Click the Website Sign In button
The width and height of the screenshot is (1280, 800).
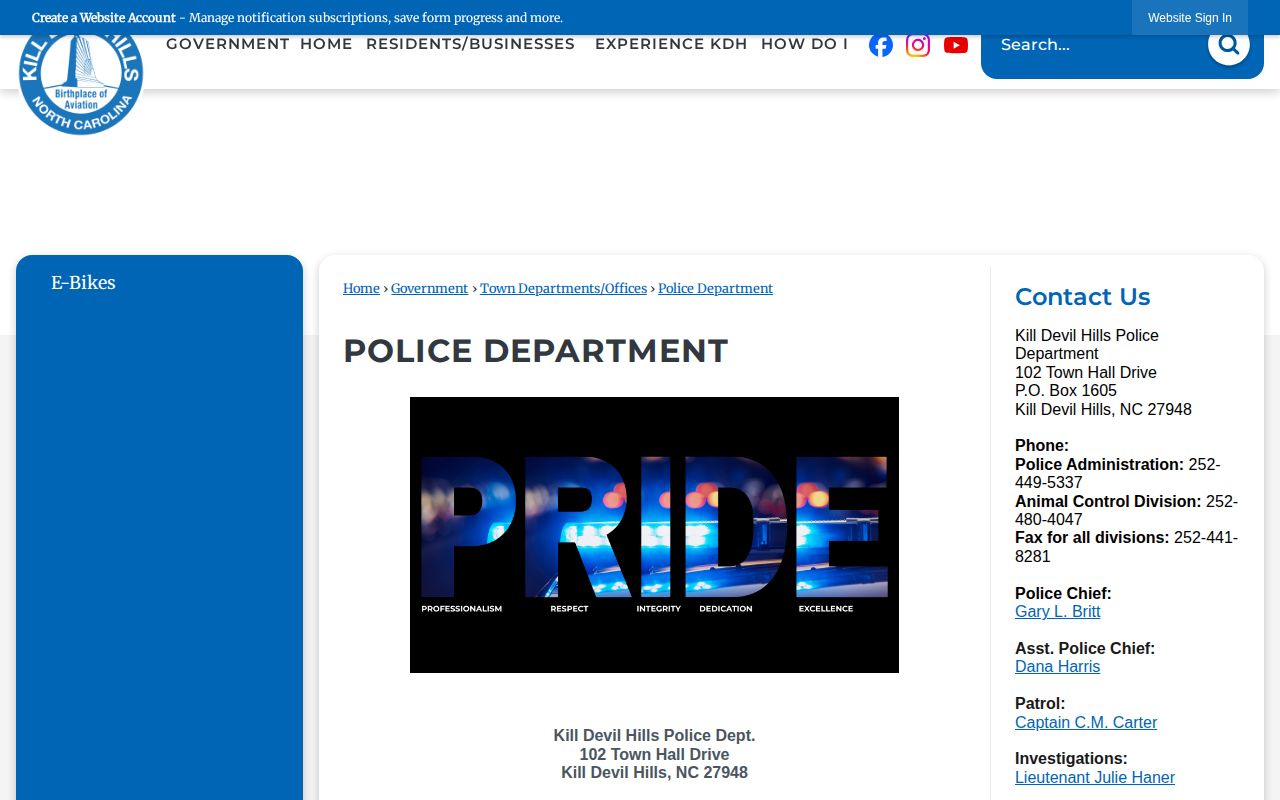(x=1190, y=18)
